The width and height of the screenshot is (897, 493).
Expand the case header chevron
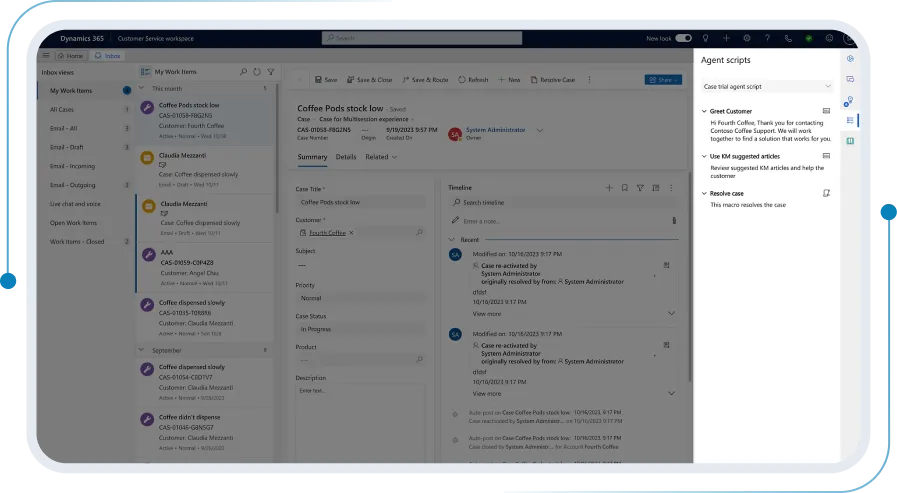(539, 130)
